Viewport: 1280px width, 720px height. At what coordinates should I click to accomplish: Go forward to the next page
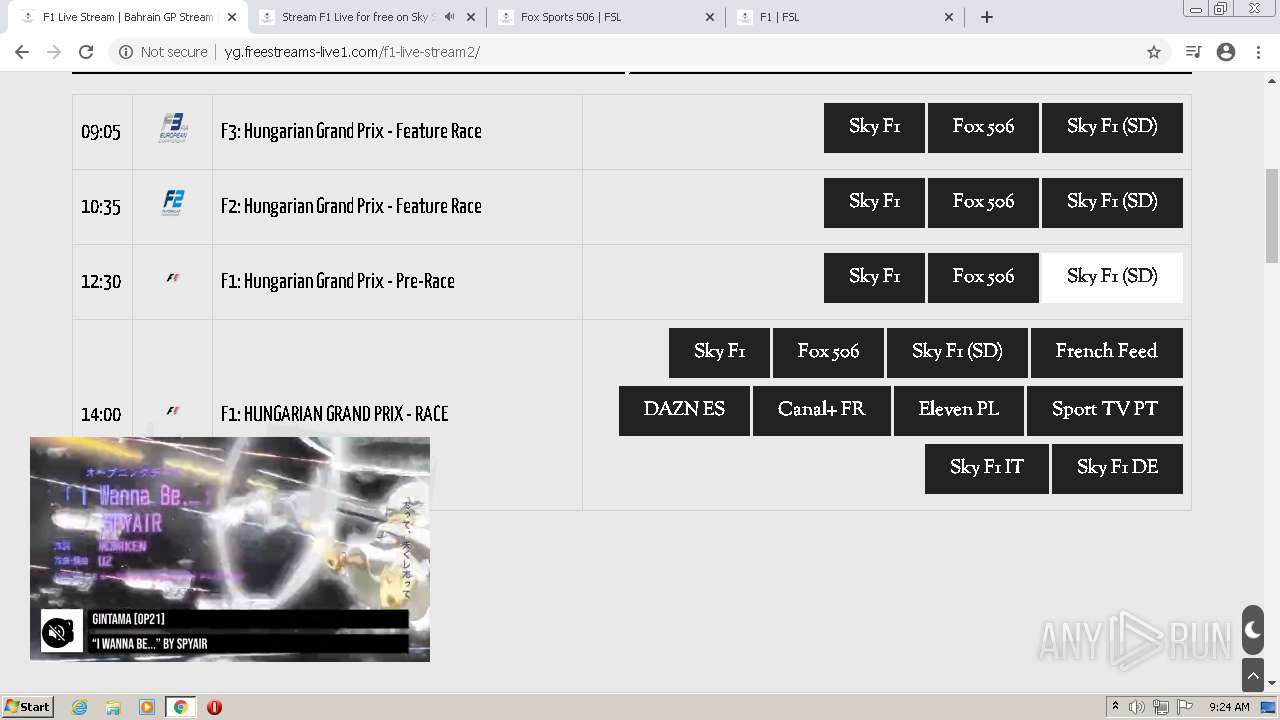point(54,52)
